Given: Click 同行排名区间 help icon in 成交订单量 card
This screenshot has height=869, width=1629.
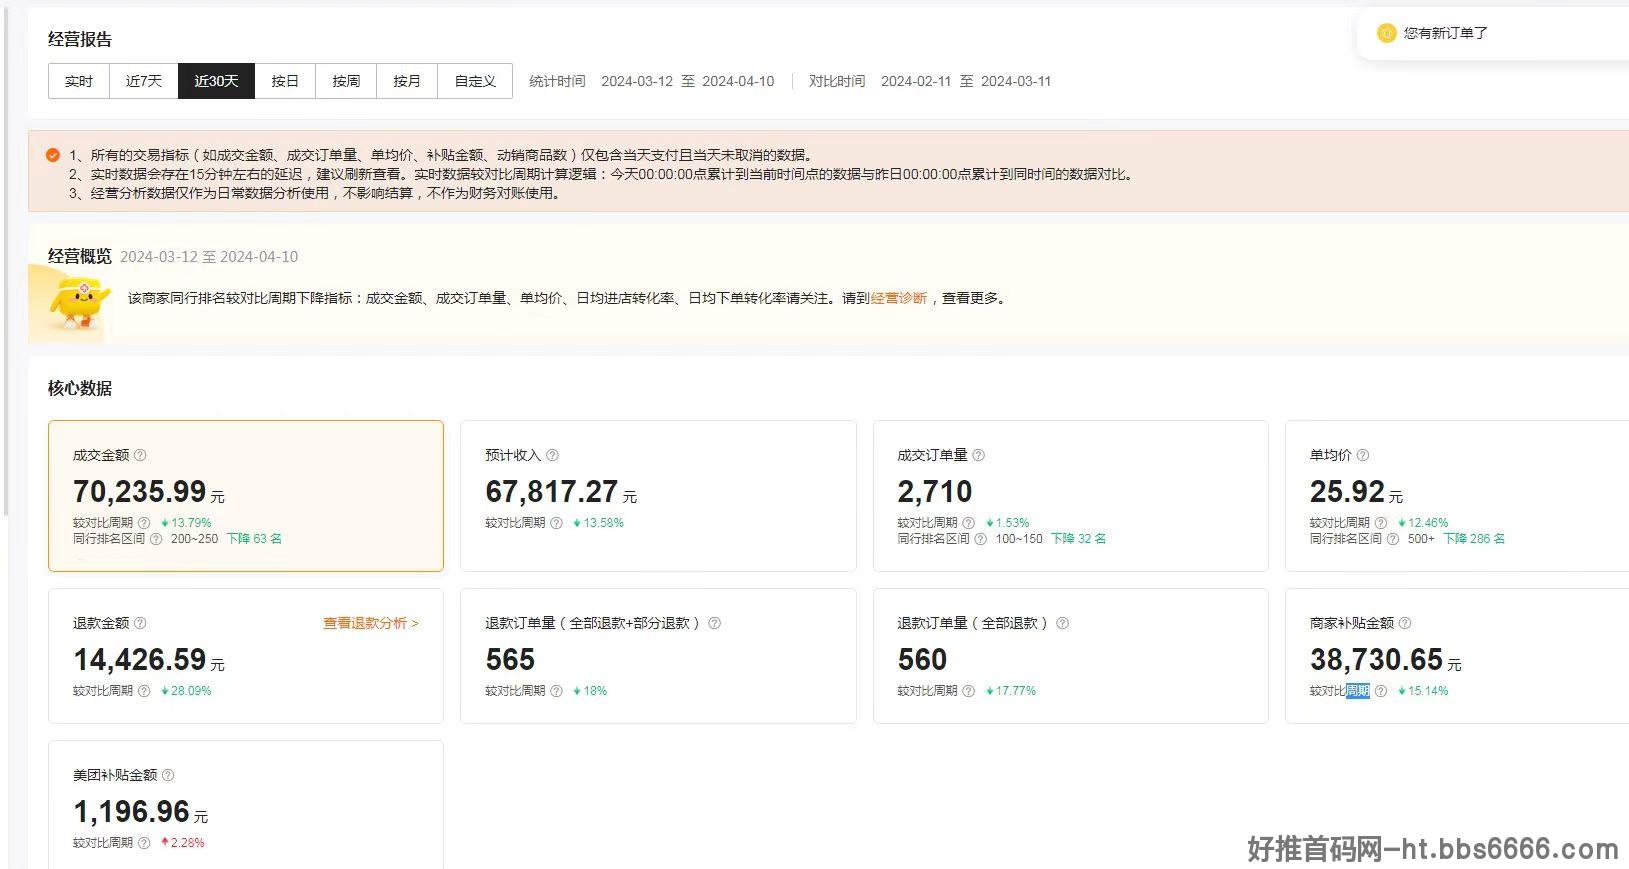Looking at the screenshot, I should click(980, 539).
